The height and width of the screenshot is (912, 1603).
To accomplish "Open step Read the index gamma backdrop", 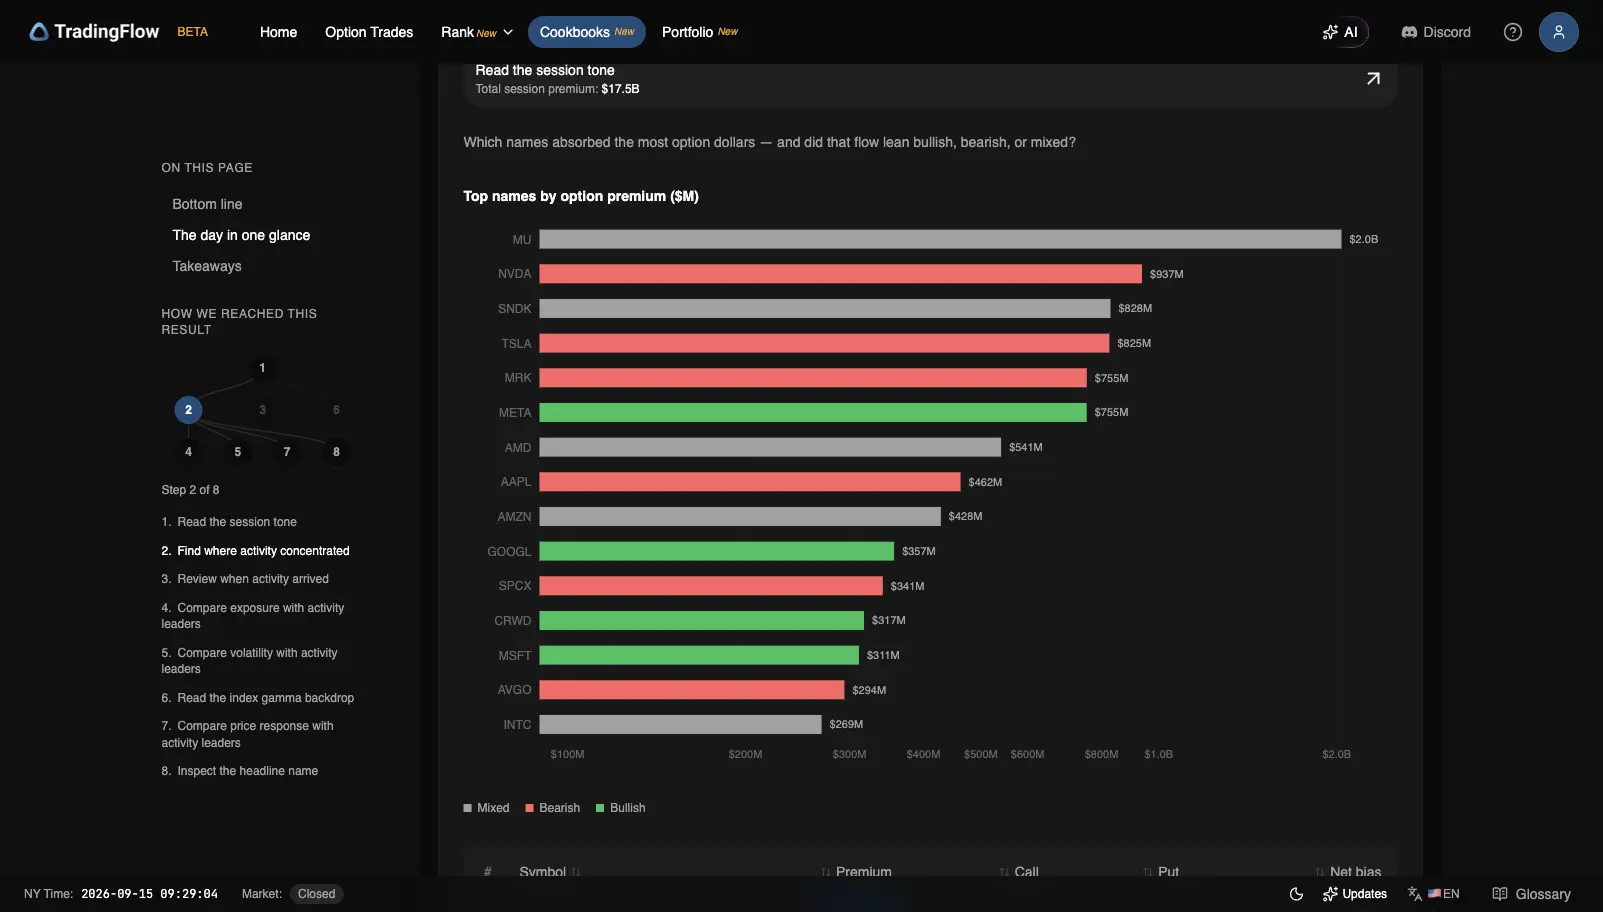I will tap(258, 698).
